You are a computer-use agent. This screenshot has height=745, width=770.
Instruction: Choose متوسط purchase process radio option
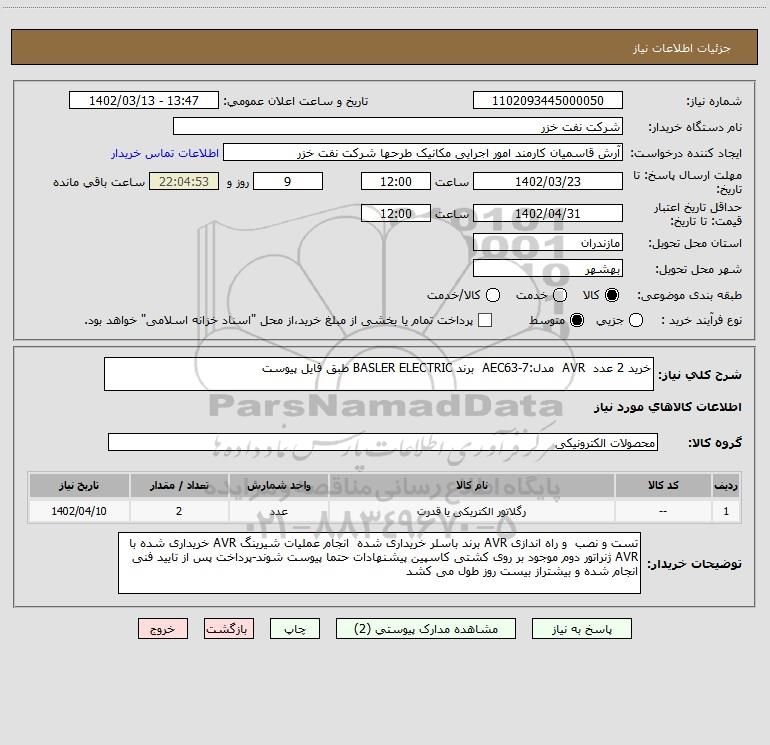[577, 320]
